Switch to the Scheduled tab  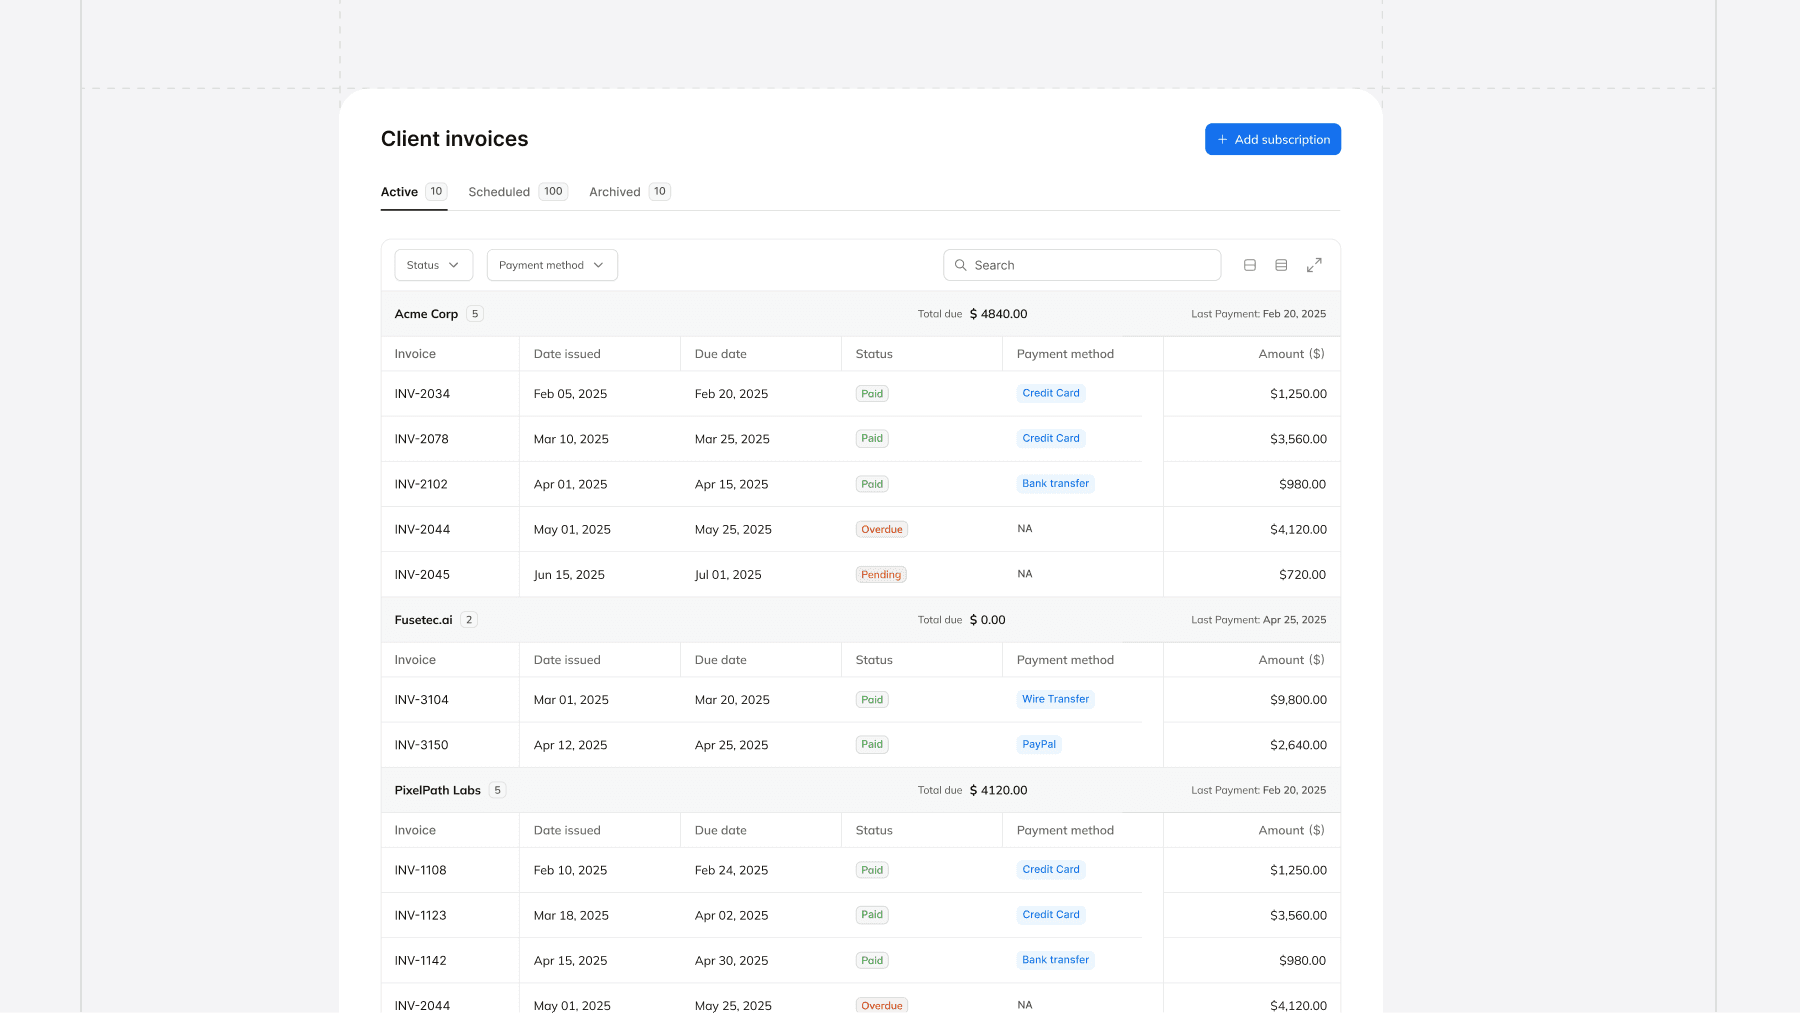[518, 192]
